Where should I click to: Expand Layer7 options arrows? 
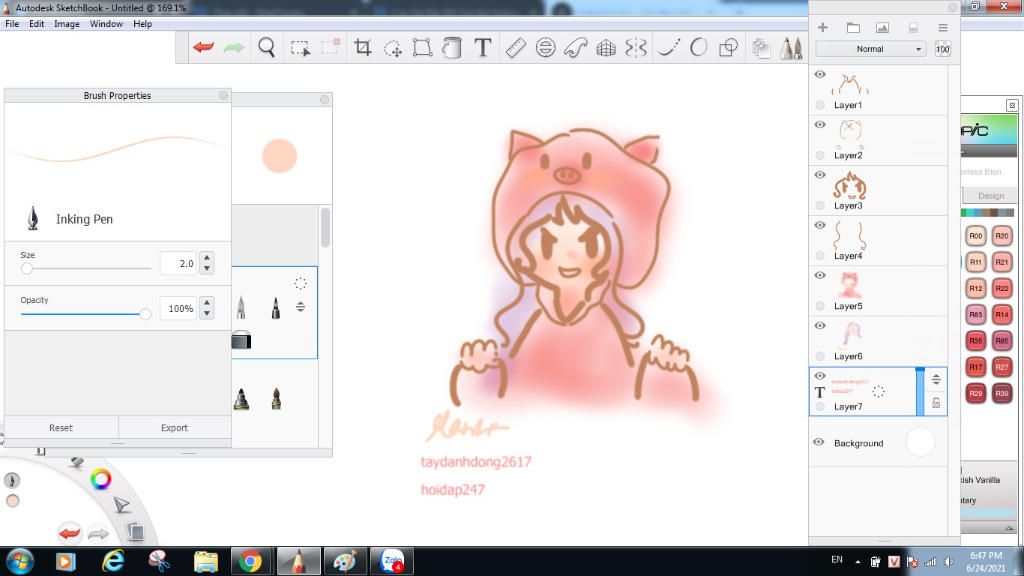(x=936, y=379)
